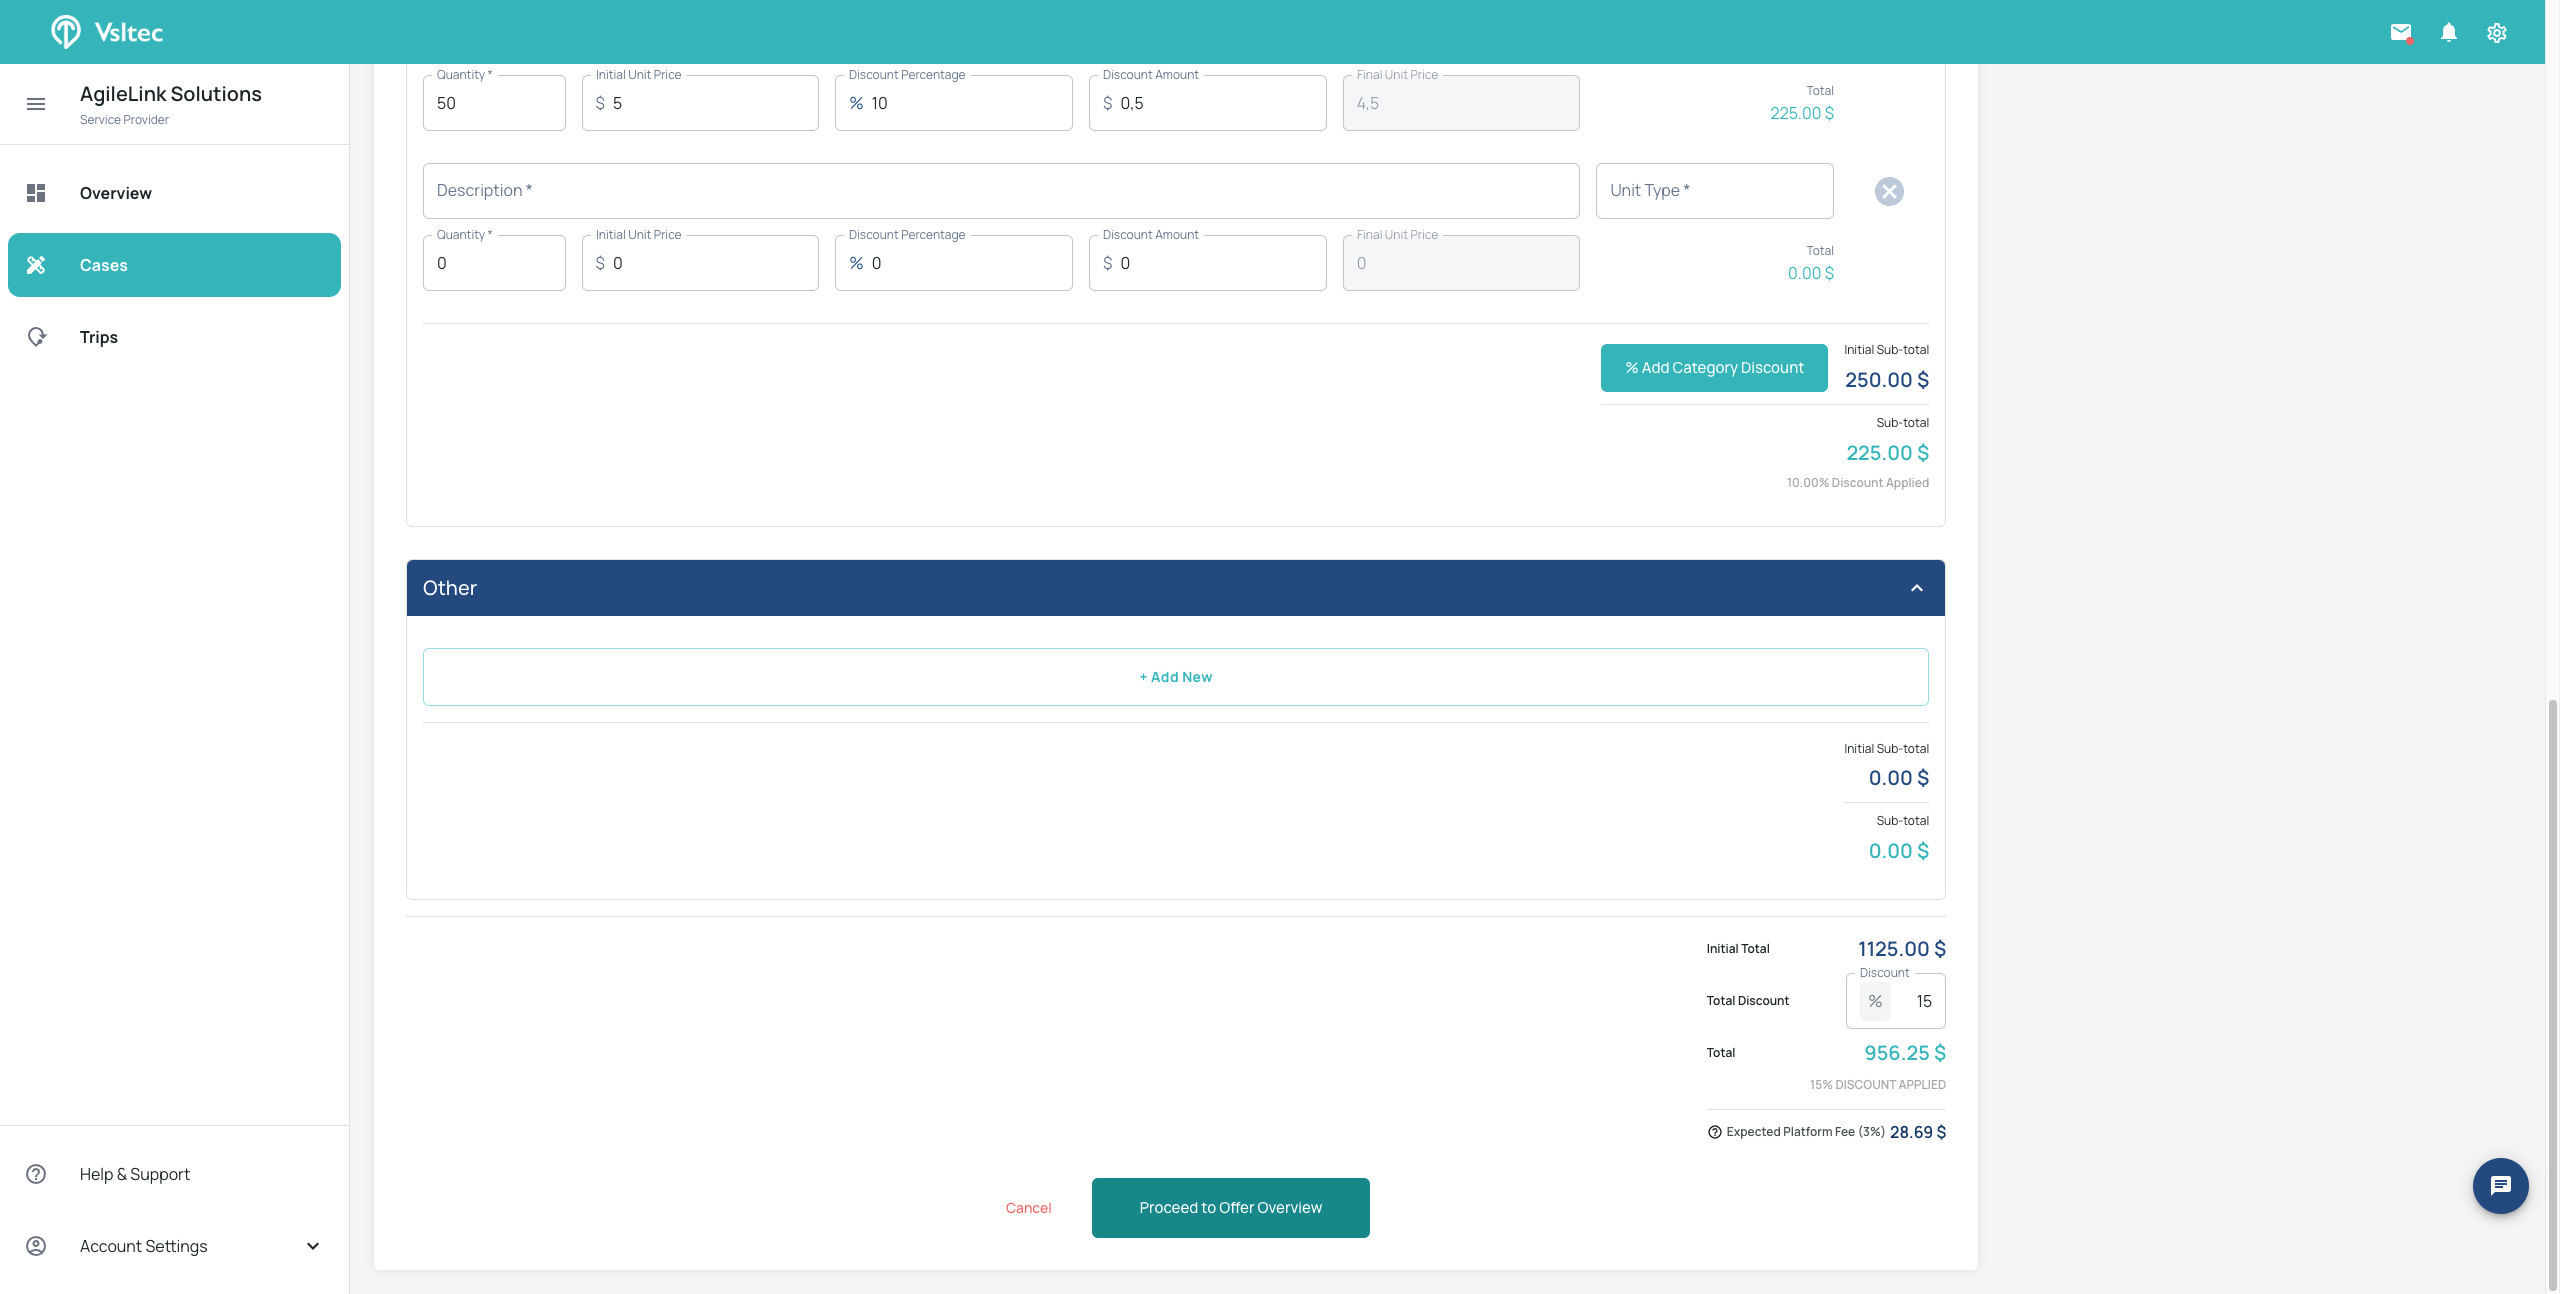
Task: Open the settings gear icon
Action: (2496, 32)
